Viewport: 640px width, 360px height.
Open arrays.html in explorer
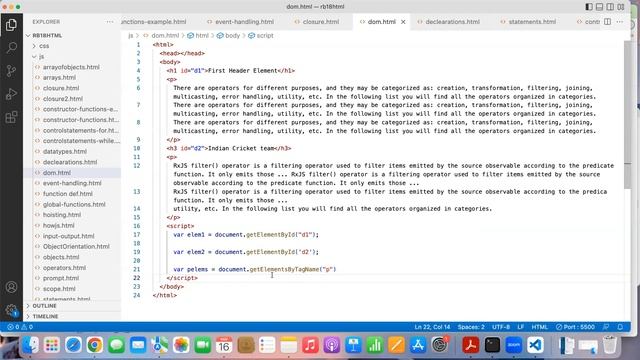coord(59,78)
